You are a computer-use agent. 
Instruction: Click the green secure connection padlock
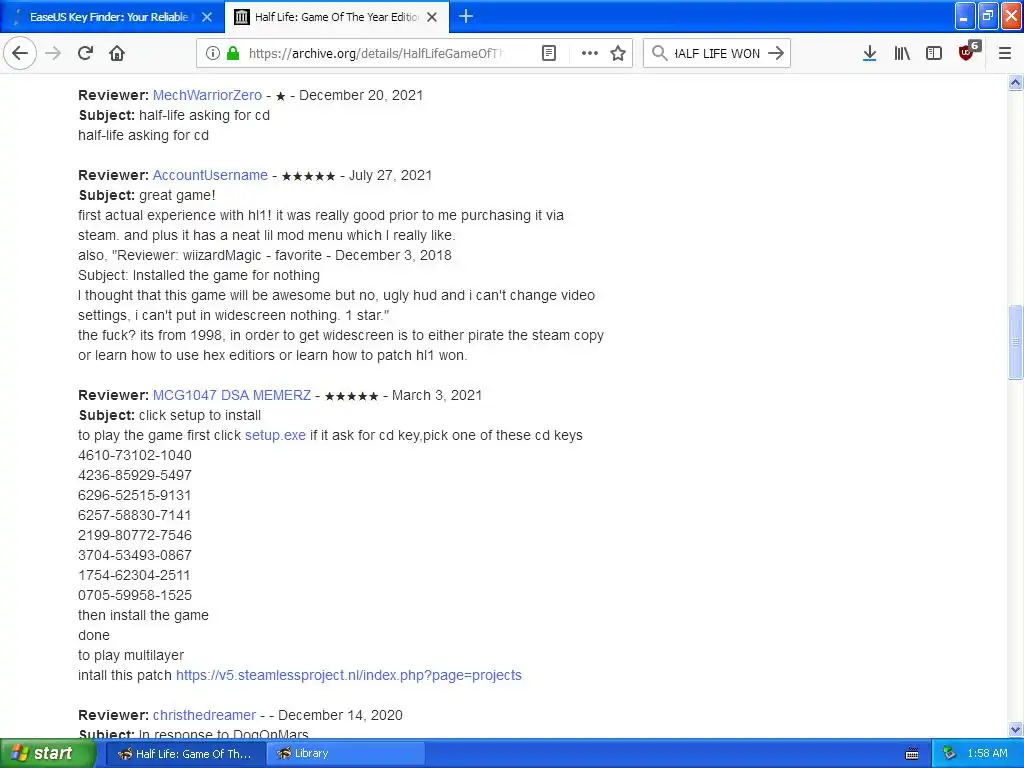point(232,53)
